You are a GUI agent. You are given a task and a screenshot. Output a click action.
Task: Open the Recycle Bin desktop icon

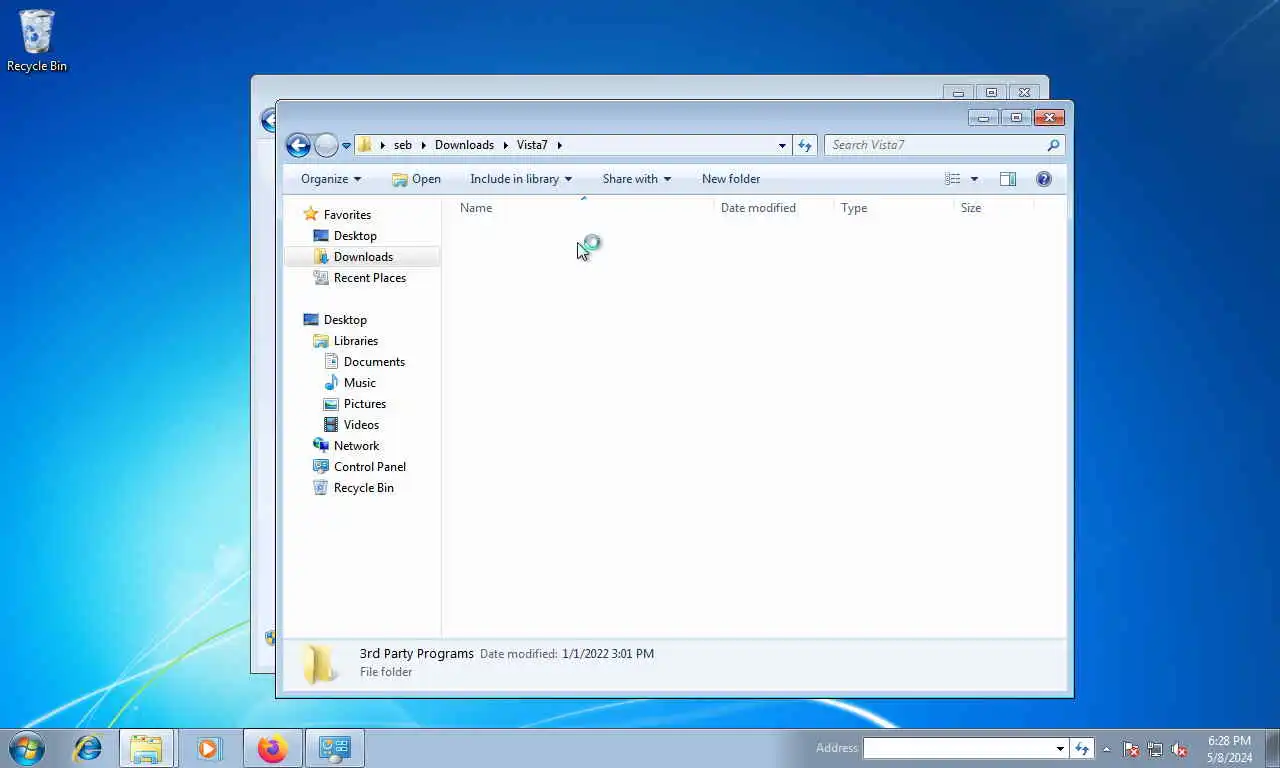click(37, 41)
